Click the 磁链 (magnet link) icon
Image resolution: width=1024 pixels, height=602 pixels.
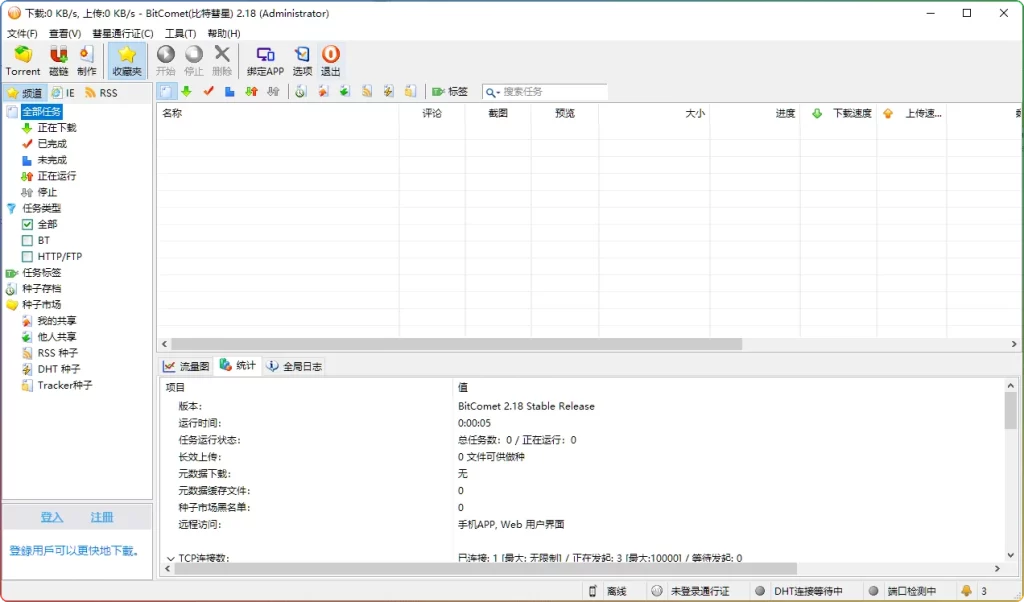tap(57, 60)
